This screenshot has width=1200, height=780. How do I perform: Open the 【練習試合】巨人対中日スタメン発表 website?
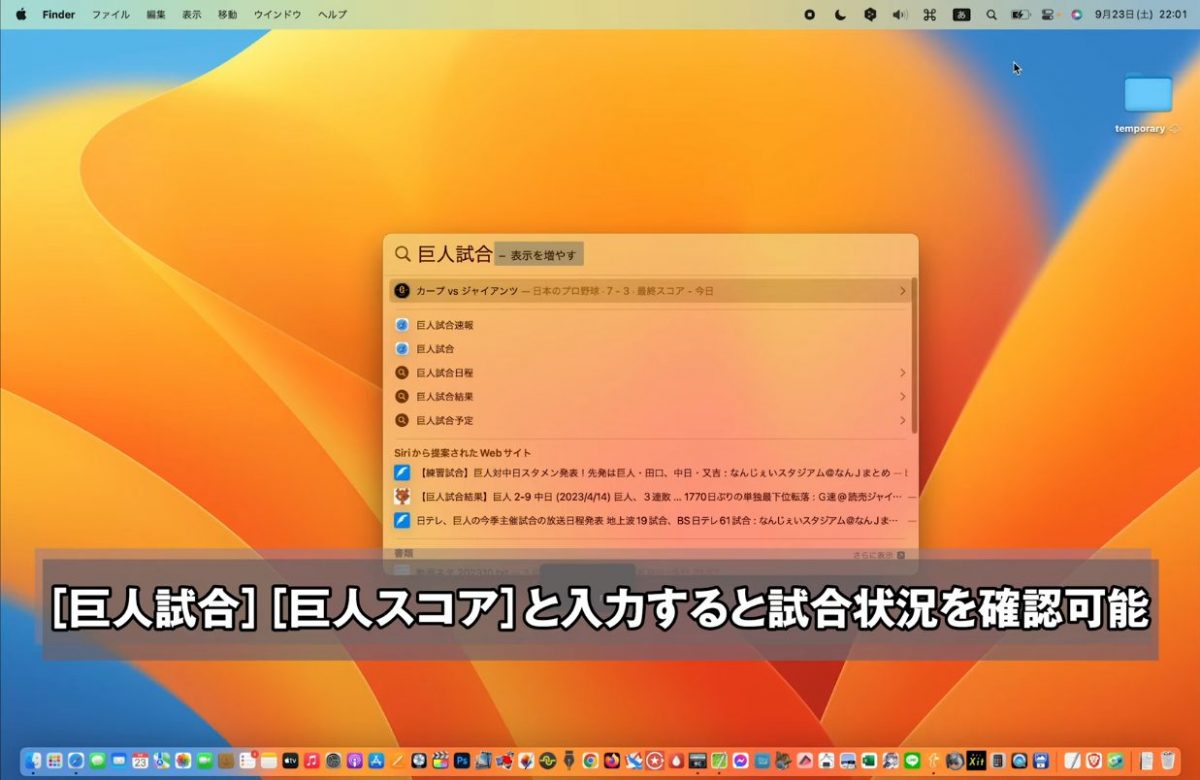point(651,472)
